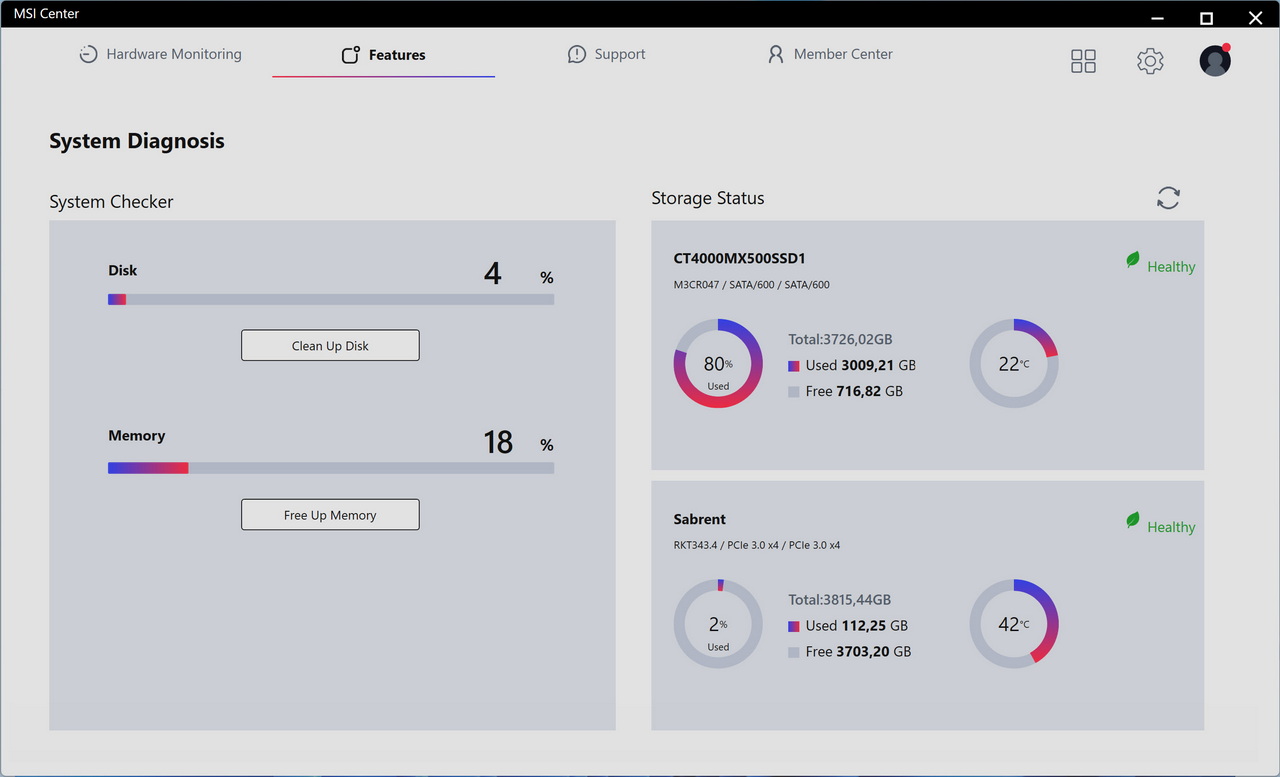The image size is (1280, 777).
Task: Click the Memory usage progress bar
Action: (330, 468)
